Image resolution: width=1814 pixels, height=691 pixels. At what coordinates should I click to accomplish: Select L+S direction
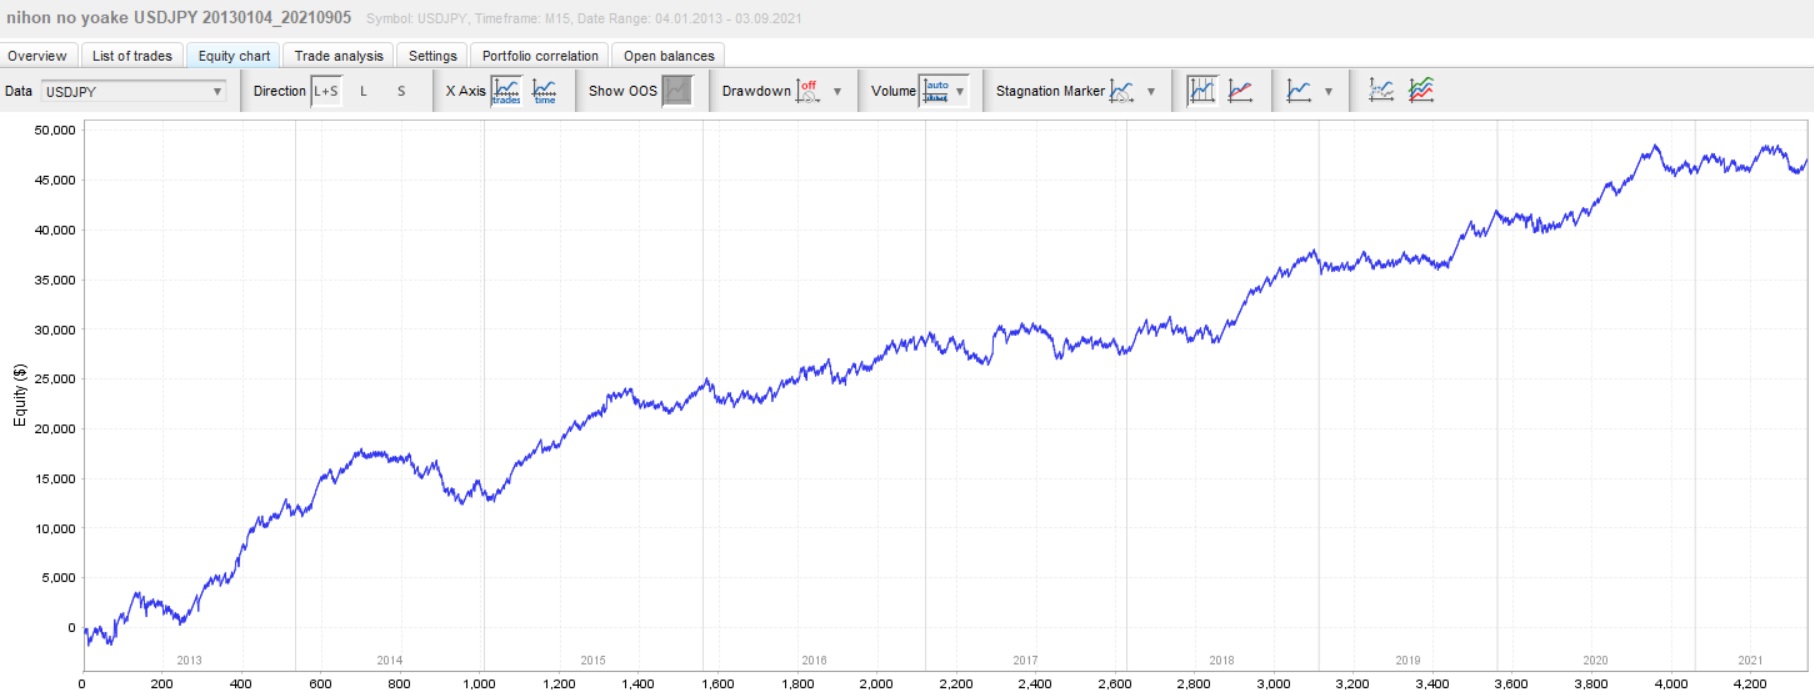point(326,91)
